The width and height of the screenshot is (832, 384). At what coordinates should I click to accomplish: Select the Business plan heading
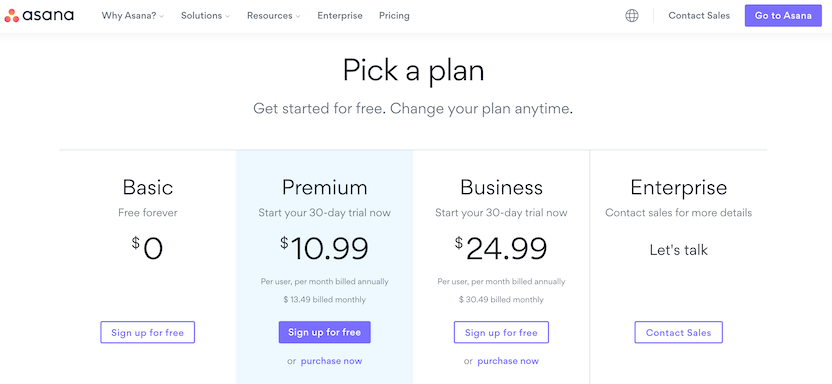click(x=501, y=187)
